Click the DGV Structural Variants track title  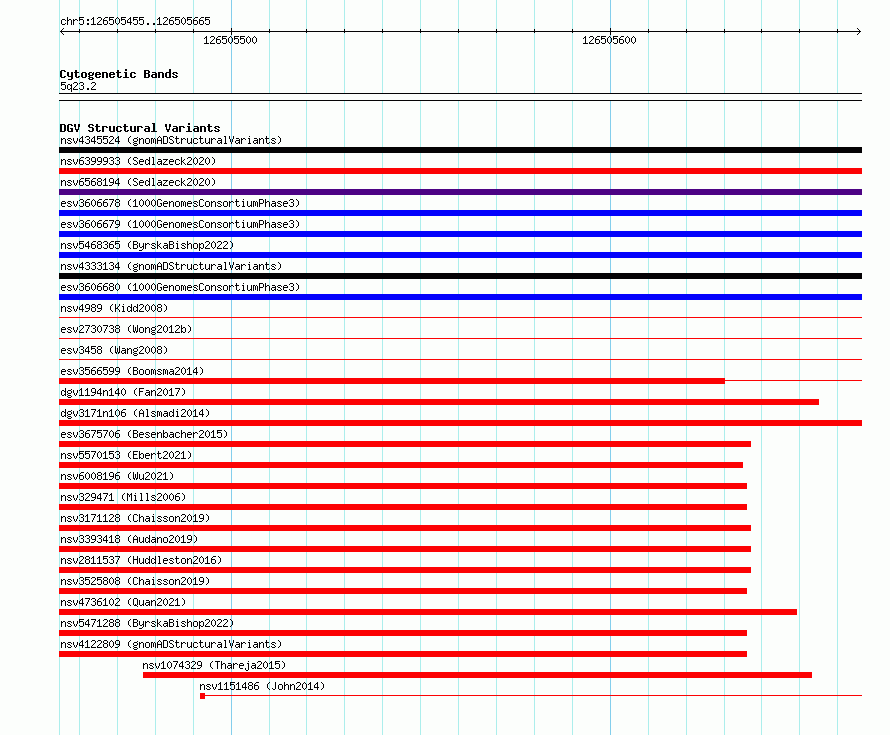(x=140, y=128)
